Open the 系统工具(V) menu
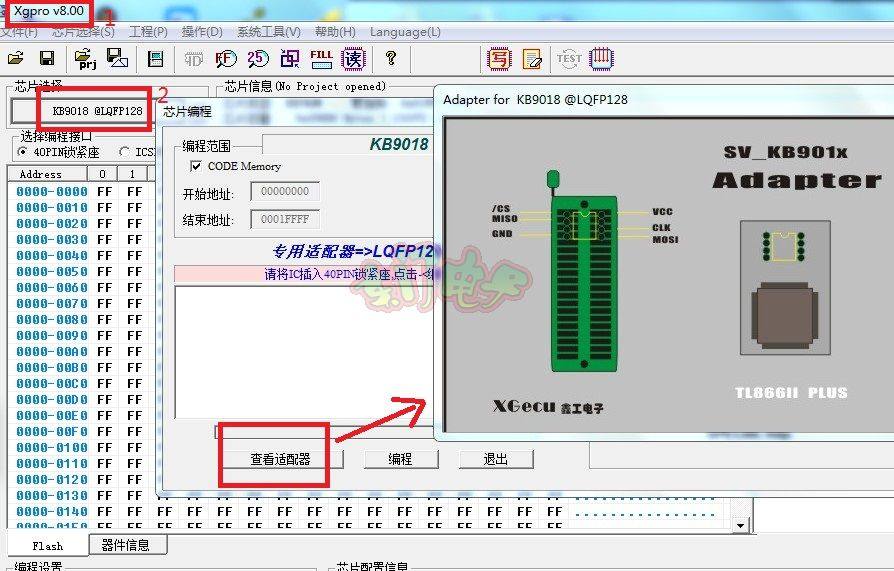Image resolution: width=894 pixels, height=571 pixels. click(x=269, y=32)
